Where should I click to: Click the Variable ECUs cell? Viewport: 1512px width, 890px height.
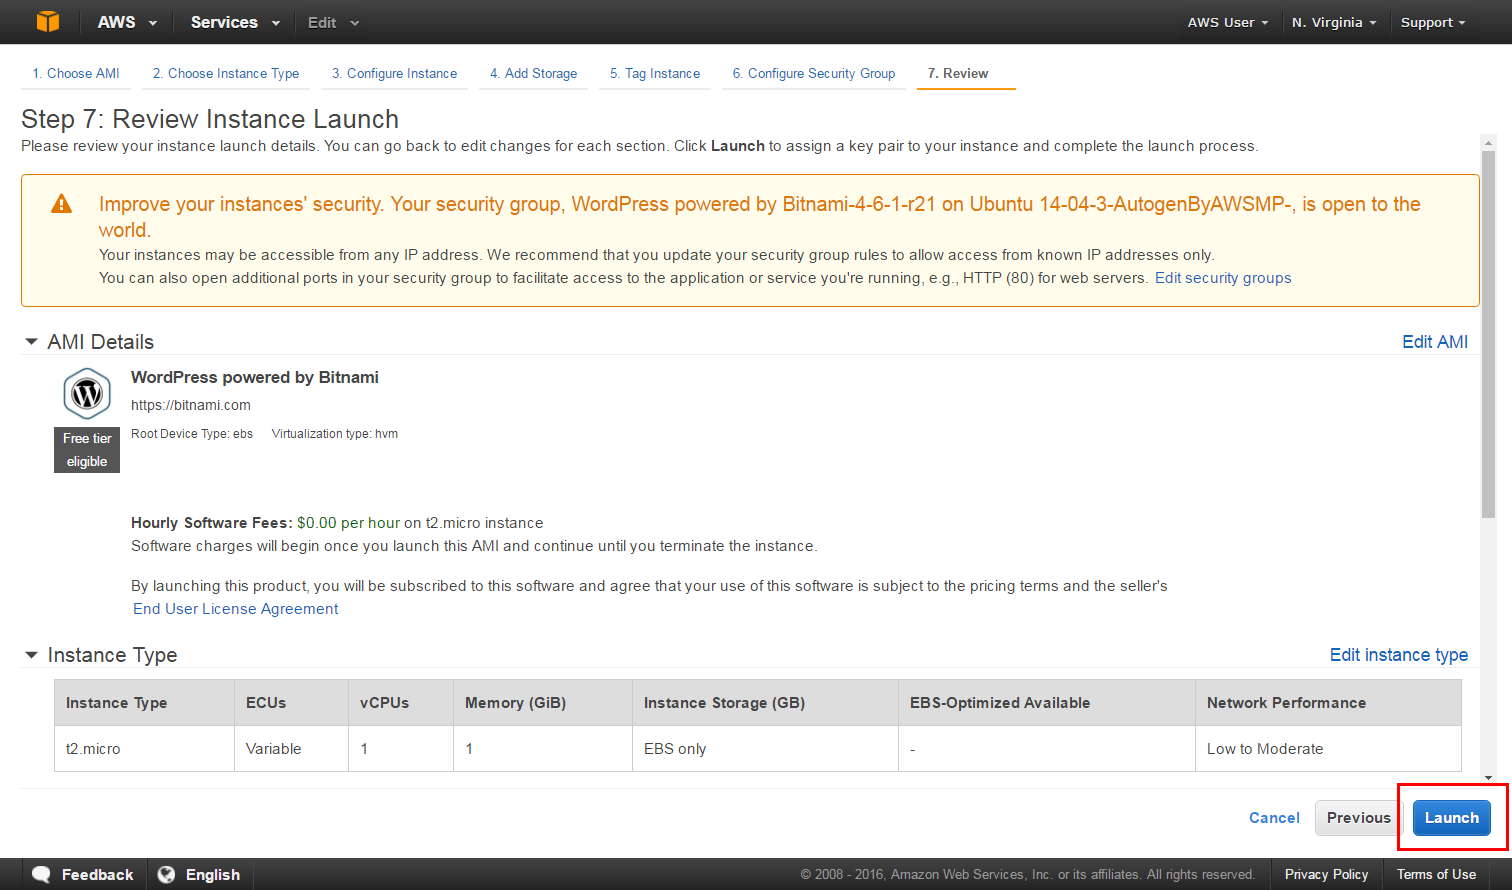[x=291, y=749]
